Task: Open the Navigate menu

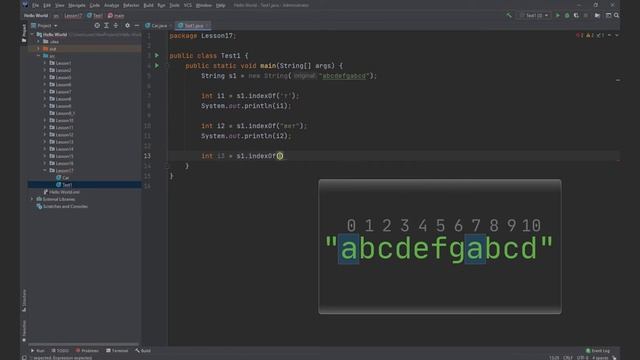Action: 77,5
